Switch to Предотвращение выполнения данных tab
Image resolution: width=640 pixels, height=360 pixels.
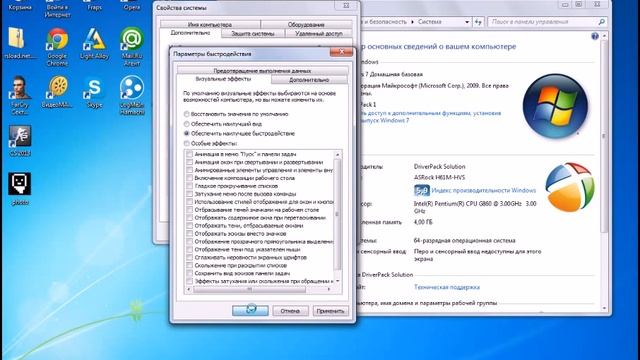point(262,71)
